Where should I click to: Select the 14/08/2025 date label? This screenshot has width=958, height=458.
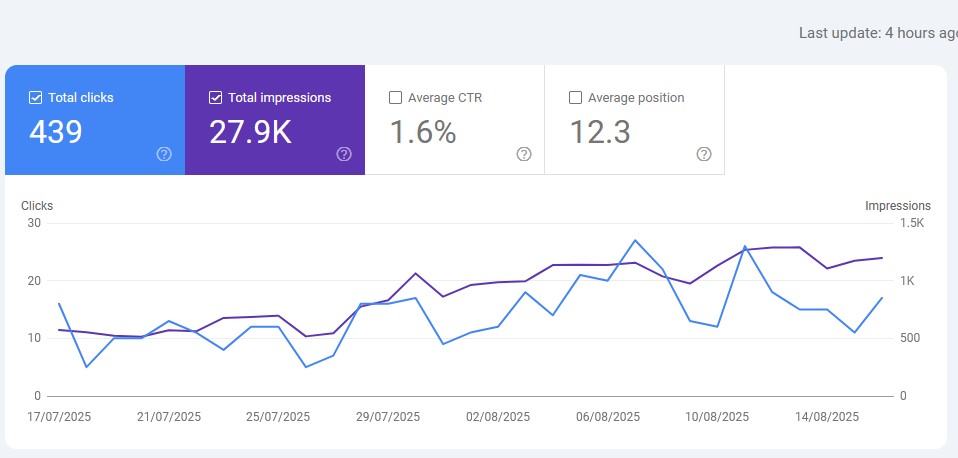point(828,417)
